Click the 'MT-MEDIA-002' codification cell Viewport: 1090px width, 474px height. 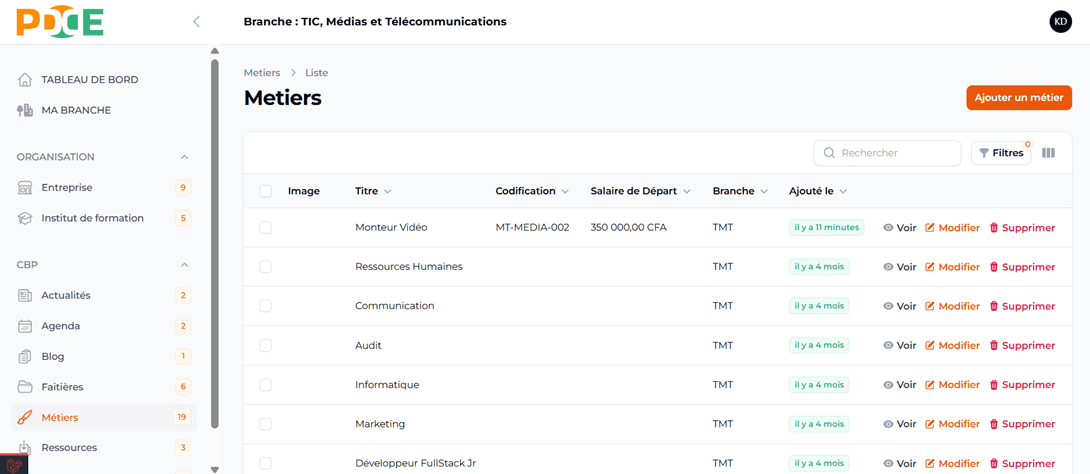532,228
